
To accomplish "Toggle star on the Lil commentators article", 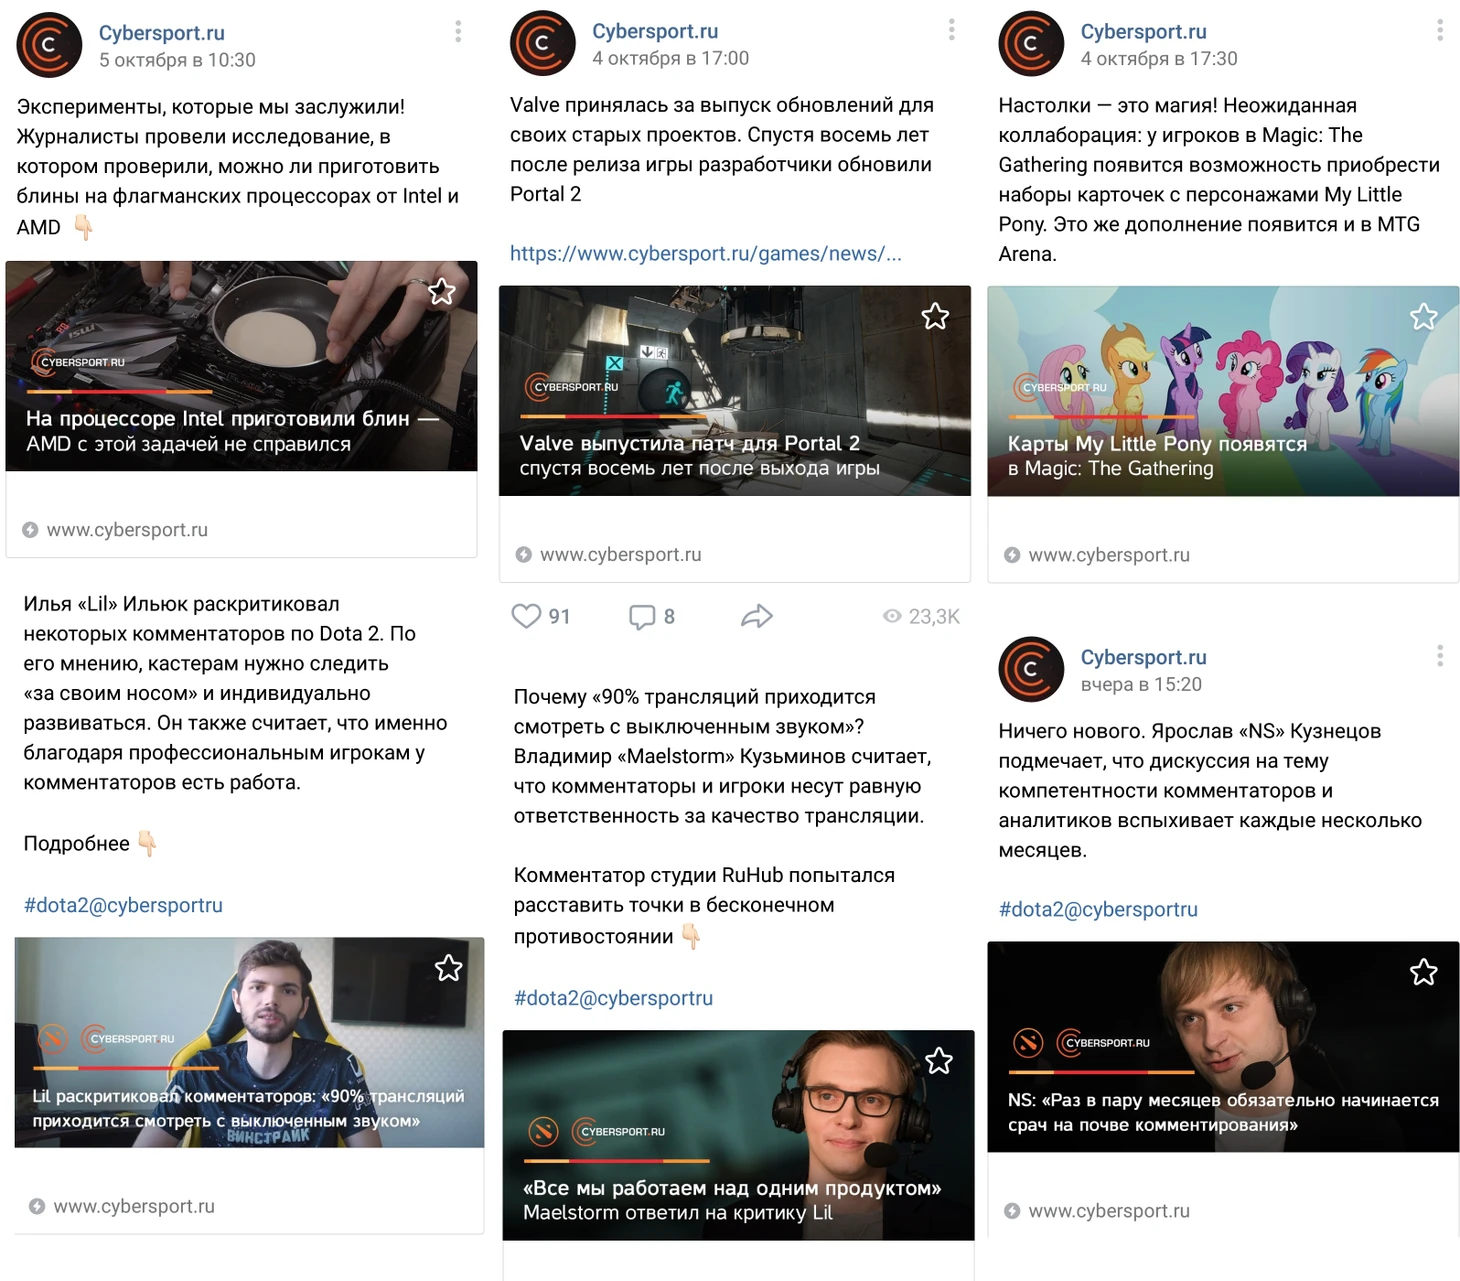I will coord(448,968).
